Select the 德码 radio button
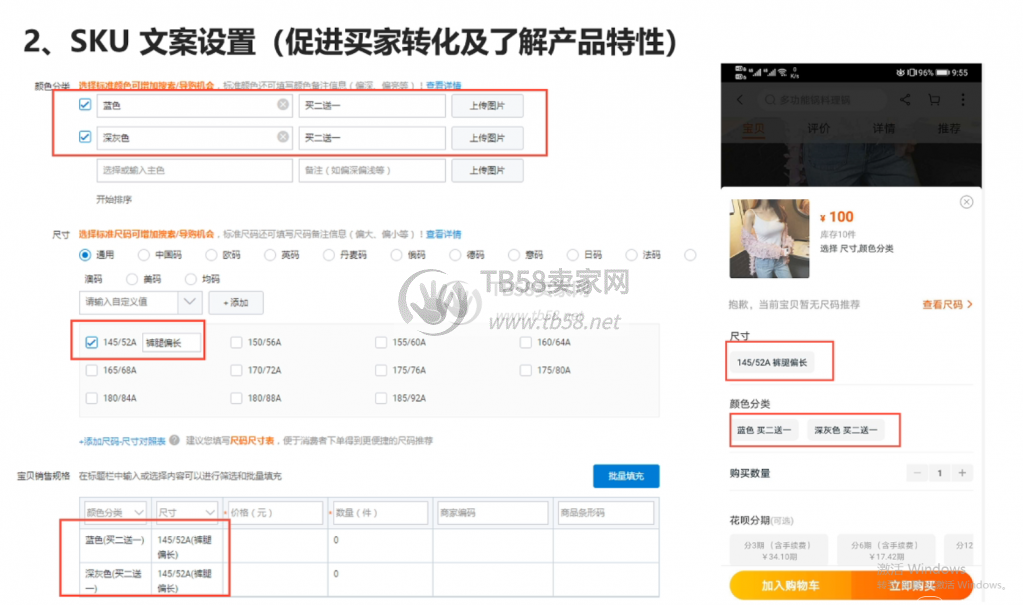Viewport: 1023px width, 605px height. pos(455,255)
